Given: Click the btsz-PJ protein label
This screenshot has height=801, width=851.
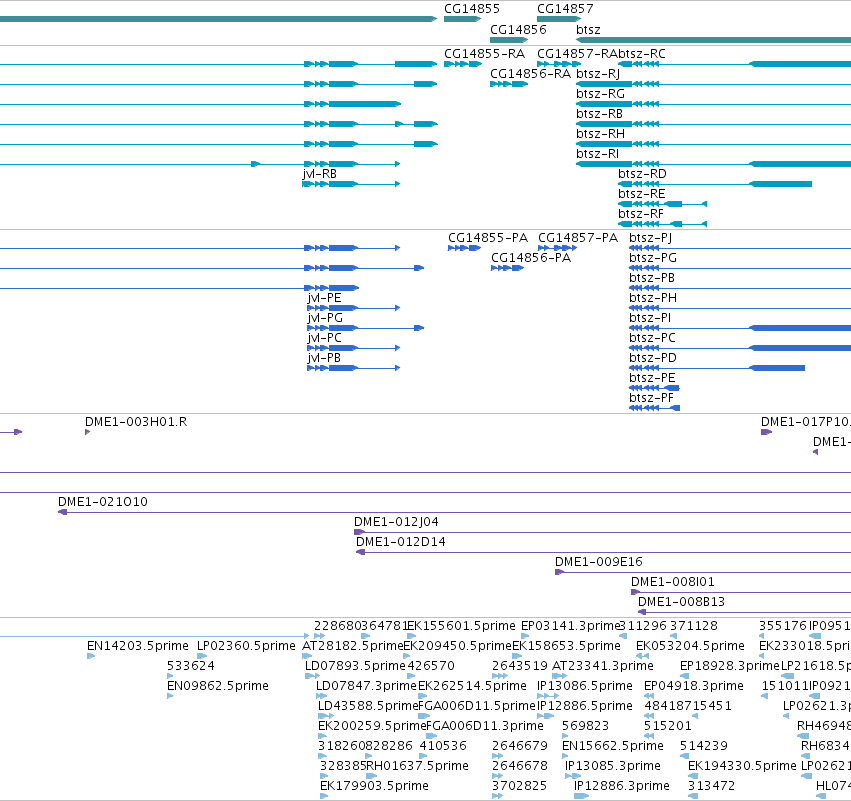Looking at the screenshot, I should click(650, 238).
